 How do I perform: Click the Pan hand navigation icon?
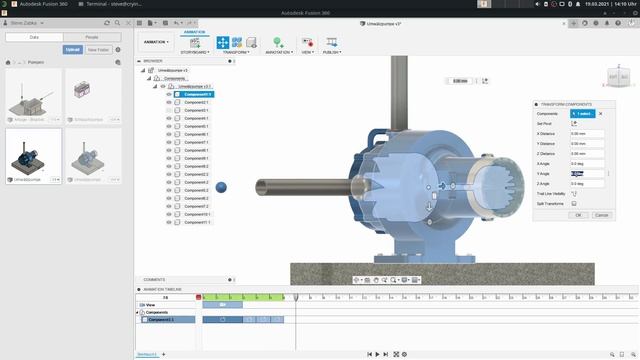[x=376, y=280]
